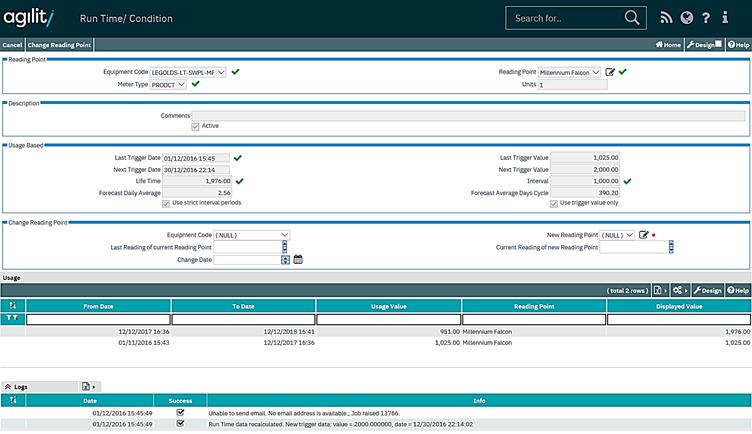Image resolution: width=752 pixels, height=434 pixels.
Task: Click the From Date filter field
Action: (x=98, y=319)
